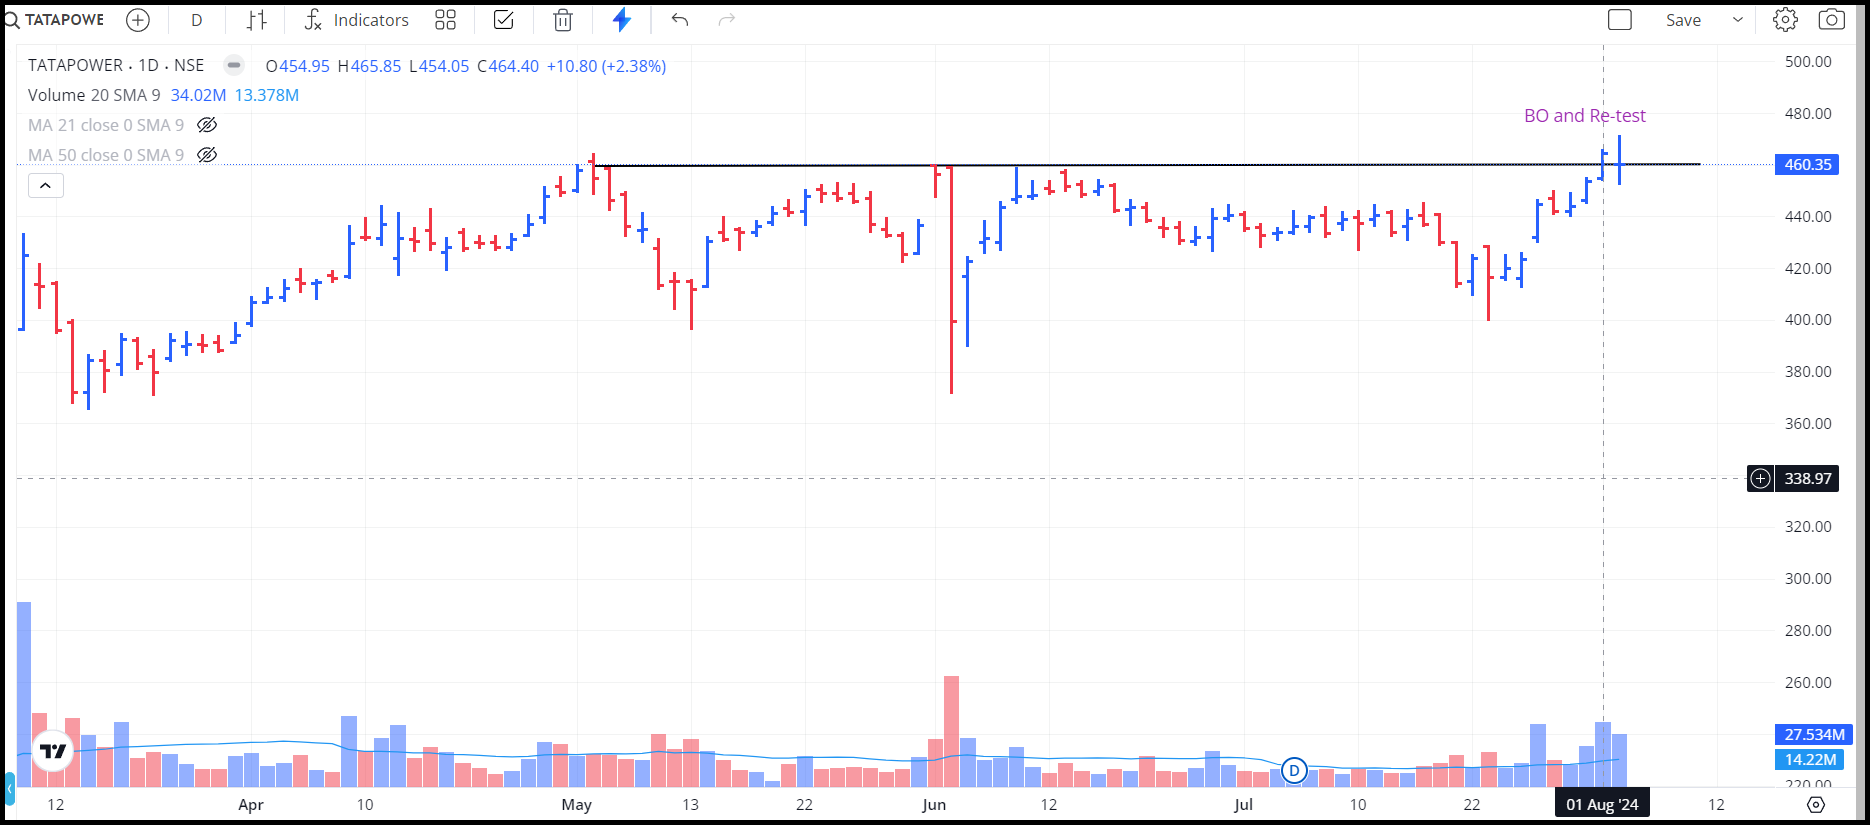Collapse the indicator legend list
The image size is (1870, 825).
click(x=46, y=185)
